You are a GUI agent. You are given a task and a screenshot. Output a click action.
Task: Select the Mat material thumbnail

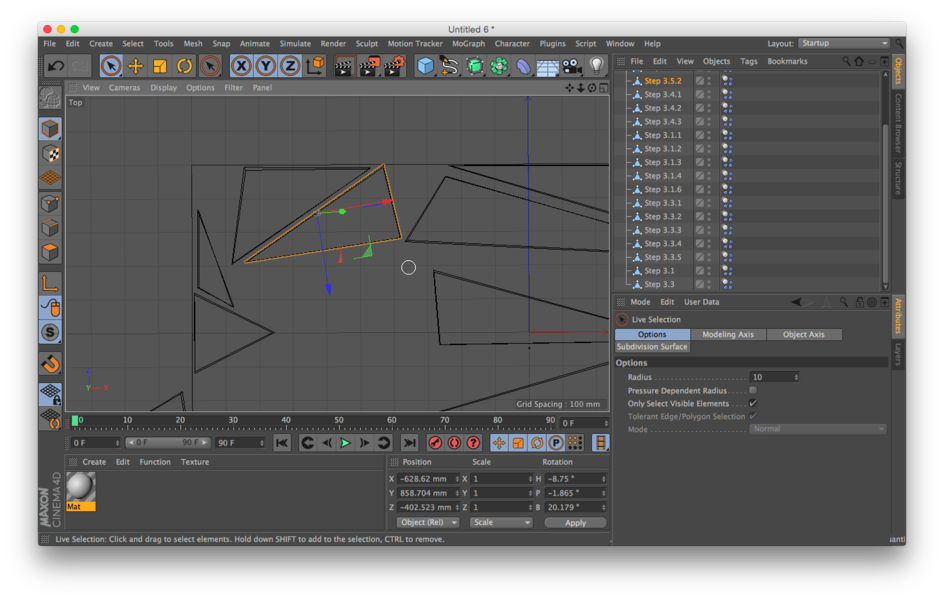click(x=81, y=487)
